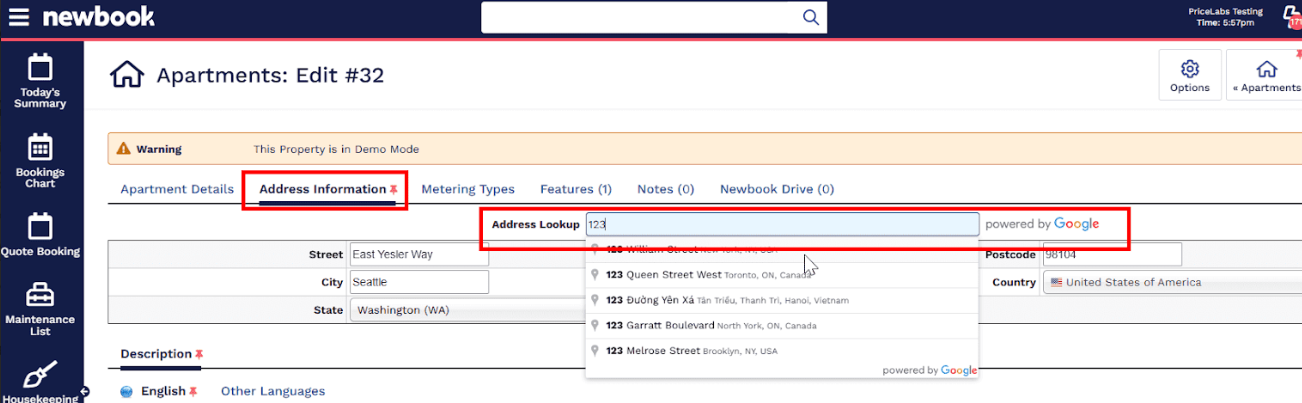Edit the City field

(x=419, y=282)
